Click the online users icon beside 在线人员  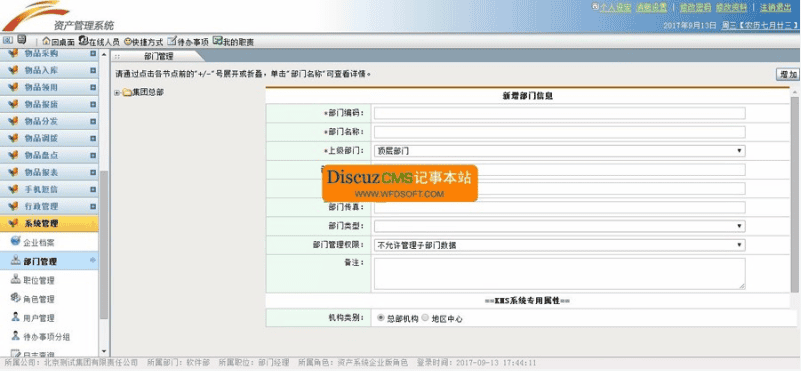tap(83, 41)
